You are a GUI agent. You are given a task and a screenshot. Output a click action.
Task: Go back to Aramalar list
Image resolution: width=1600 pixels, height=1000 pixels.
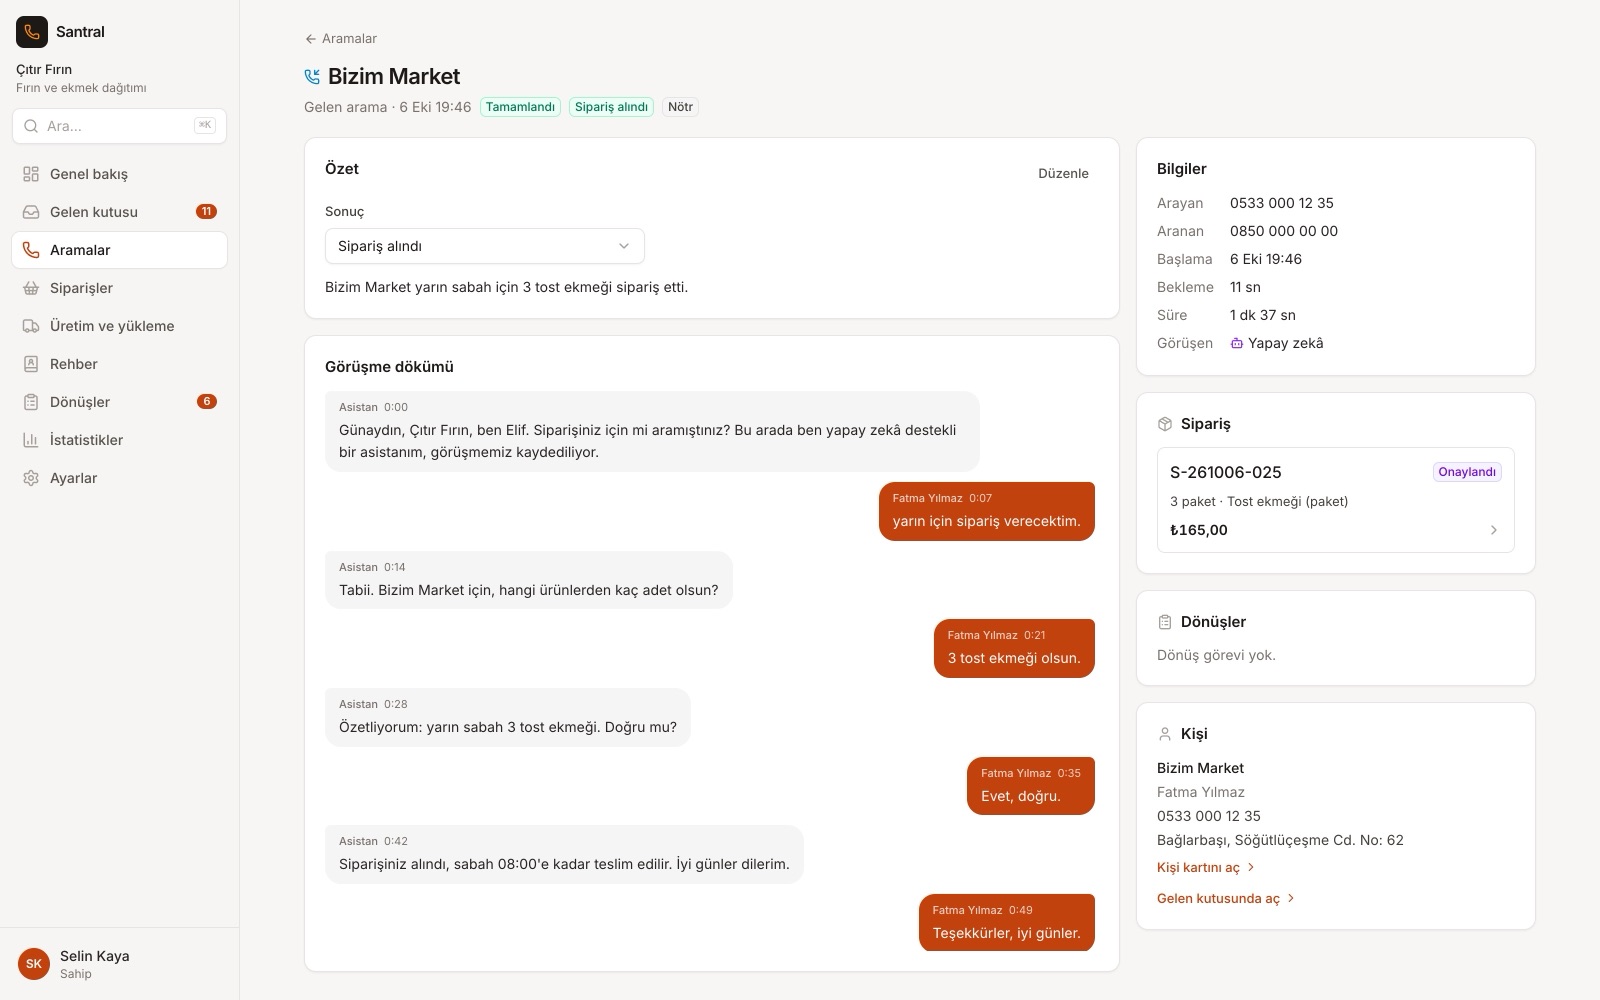point(341,39)
